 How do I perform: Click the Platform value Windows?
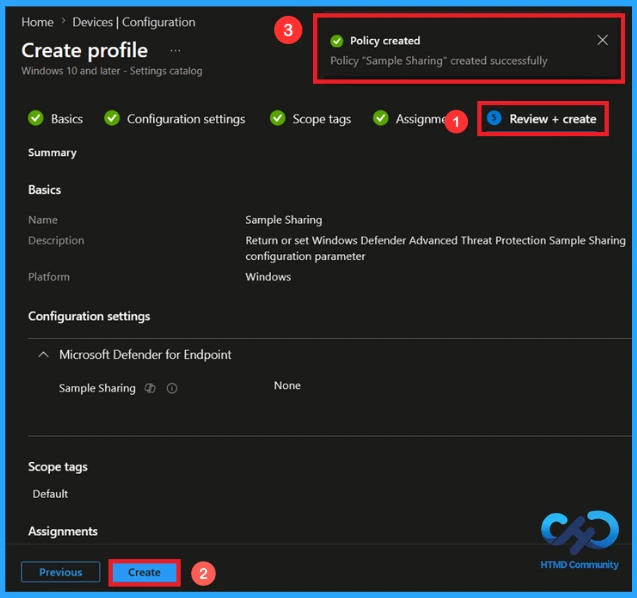click(268, 277)
